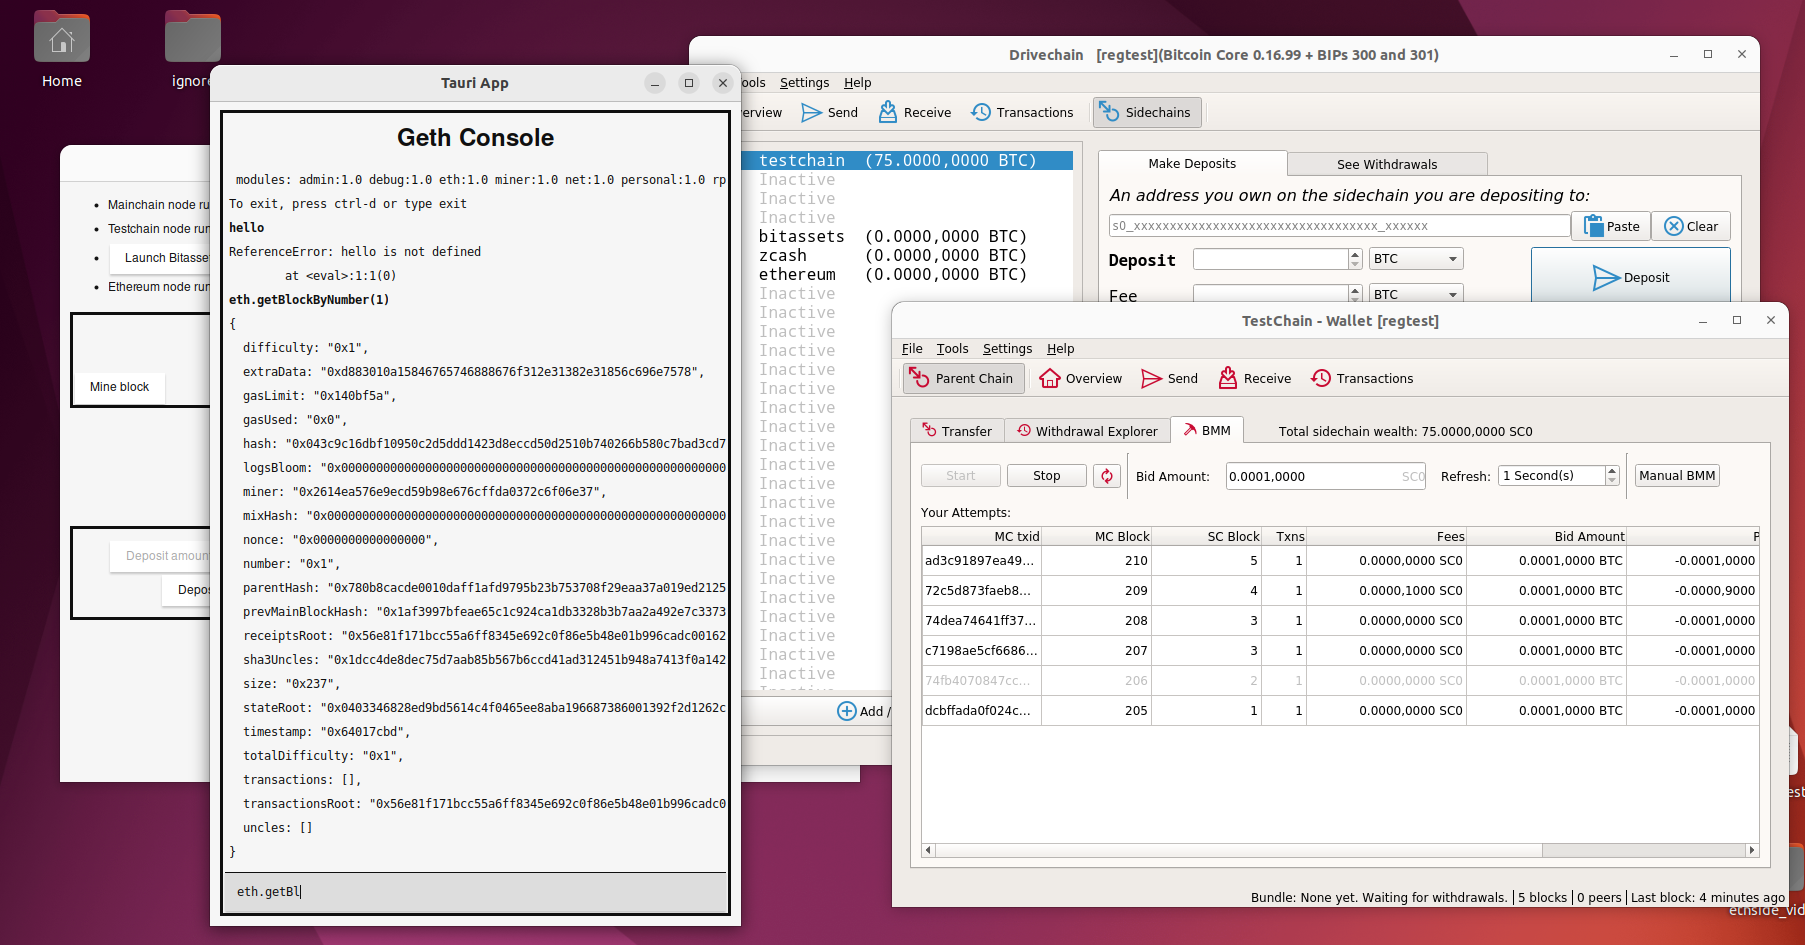
Task: Click the Mine block button
Action: (119, 387)
